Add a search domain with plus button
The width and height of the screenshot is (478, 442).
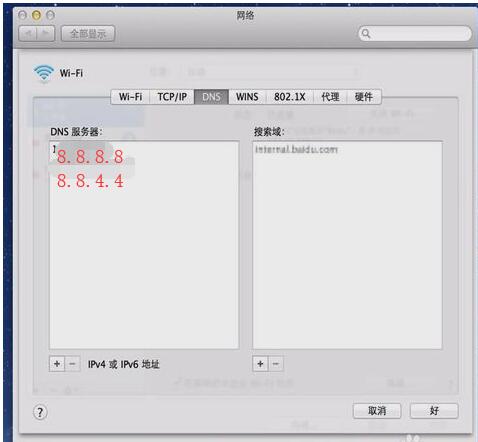[x=260, y=364]
